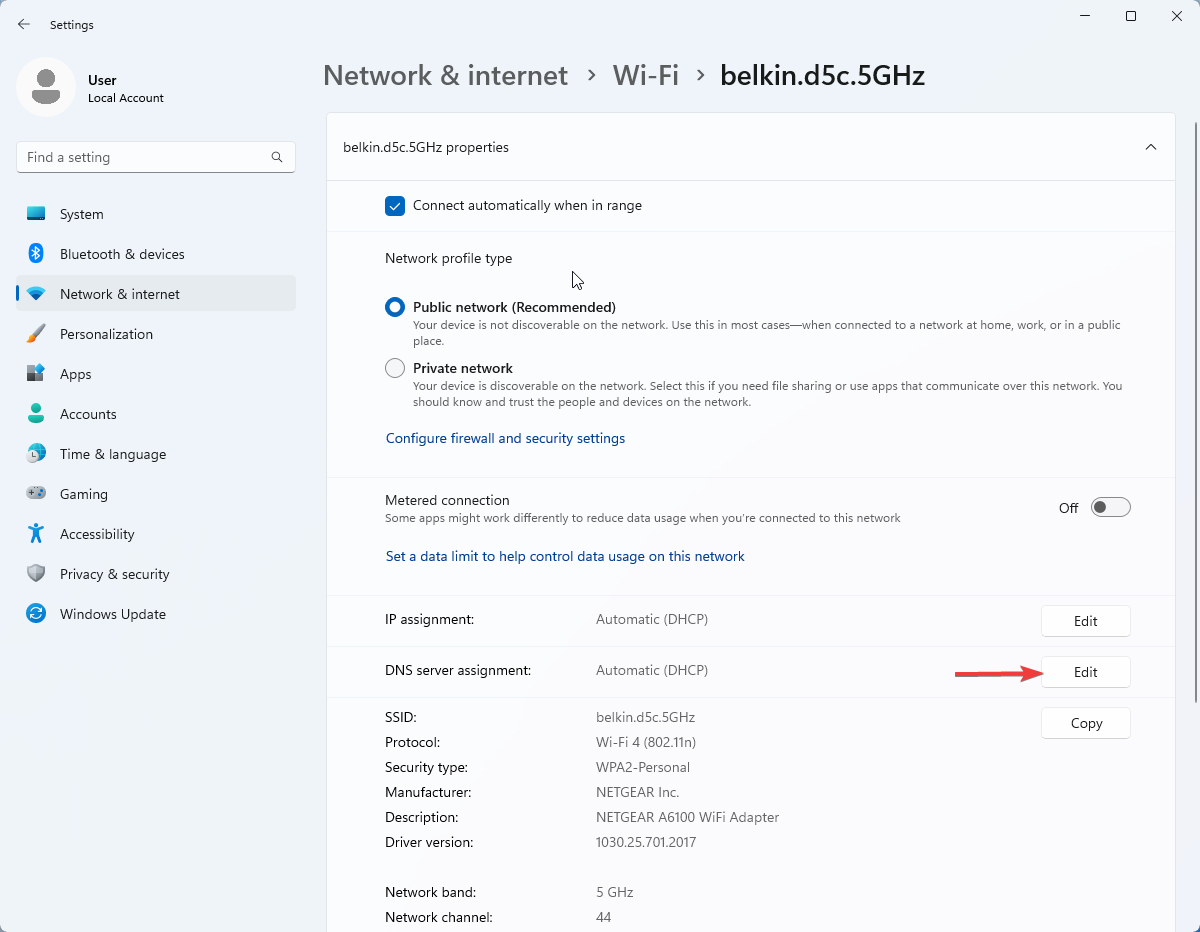
Task: Open Configure firewall and security settings
Action: tap(505, 438)
